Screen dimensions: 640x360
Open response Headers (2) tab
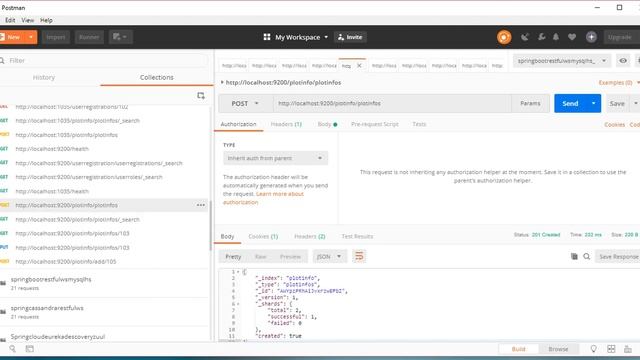click(x=310, y=236)
